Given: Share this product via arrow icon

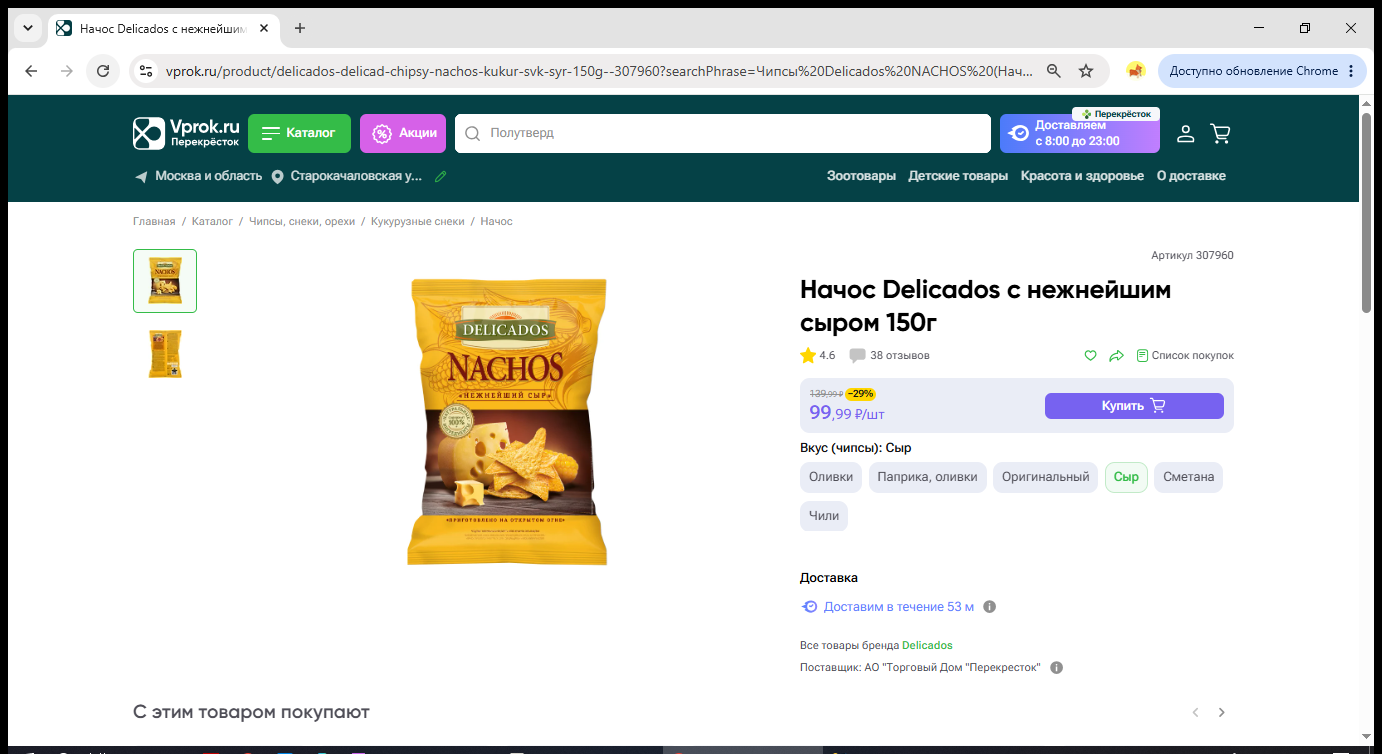Looking at the screenshot, I should 1116,356.
